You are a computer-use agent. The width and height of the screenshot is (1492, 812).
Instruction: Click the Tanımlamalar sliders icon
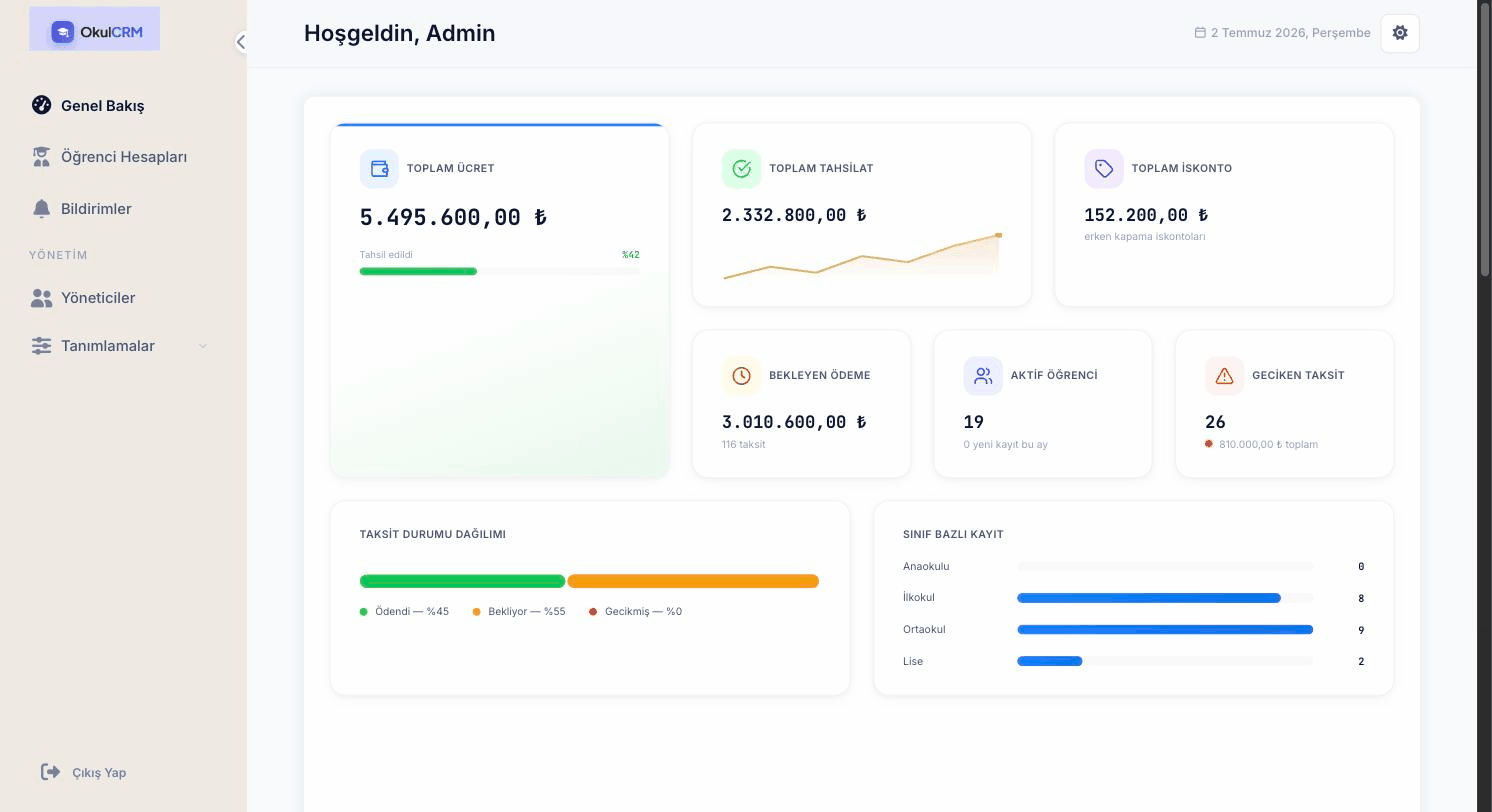(x=41, y=346)
